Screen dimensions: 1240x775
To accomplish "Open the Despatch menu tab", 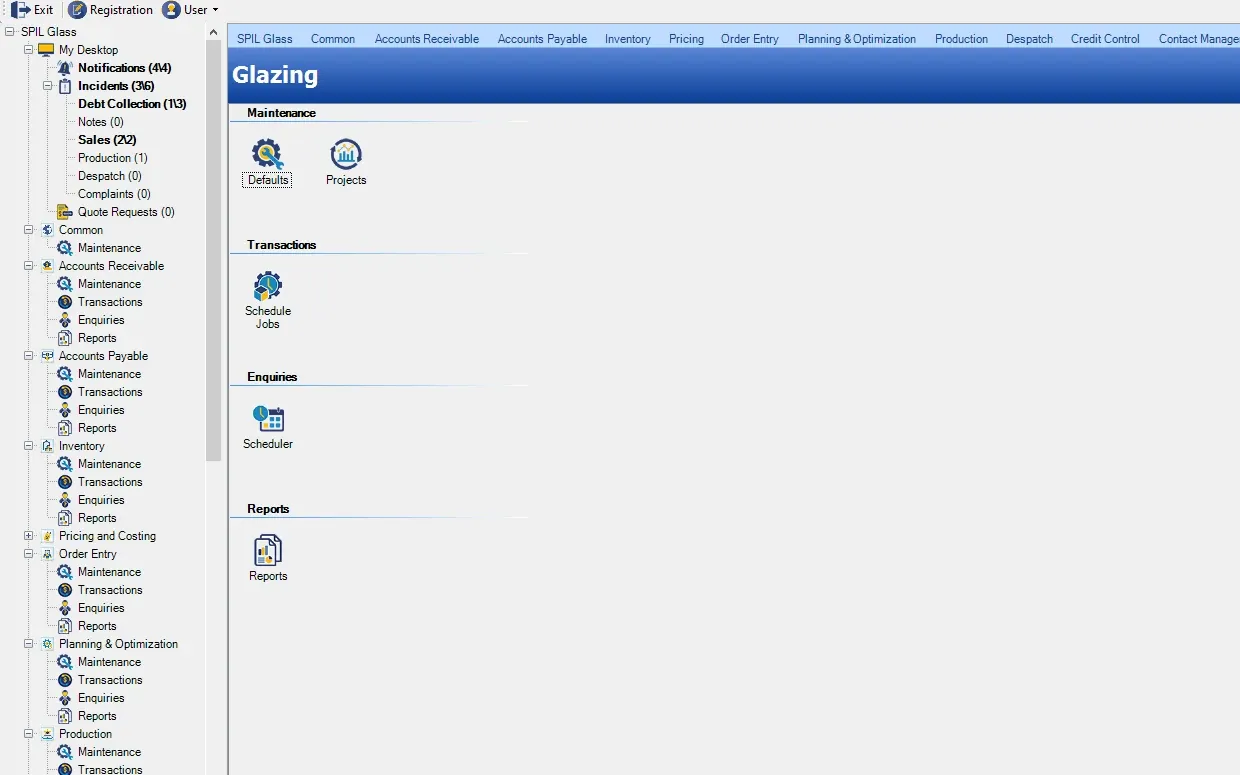I will click(x=1029, y=39).
